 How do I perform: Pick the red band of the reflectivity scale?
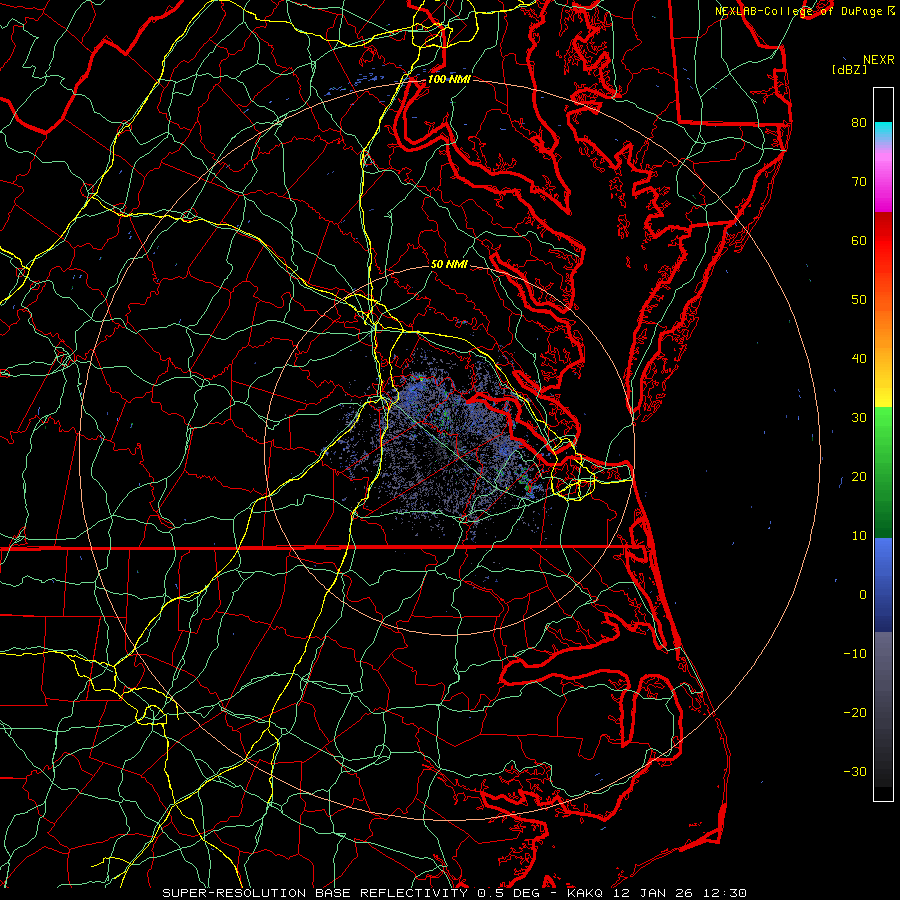(x=883, y=240)
